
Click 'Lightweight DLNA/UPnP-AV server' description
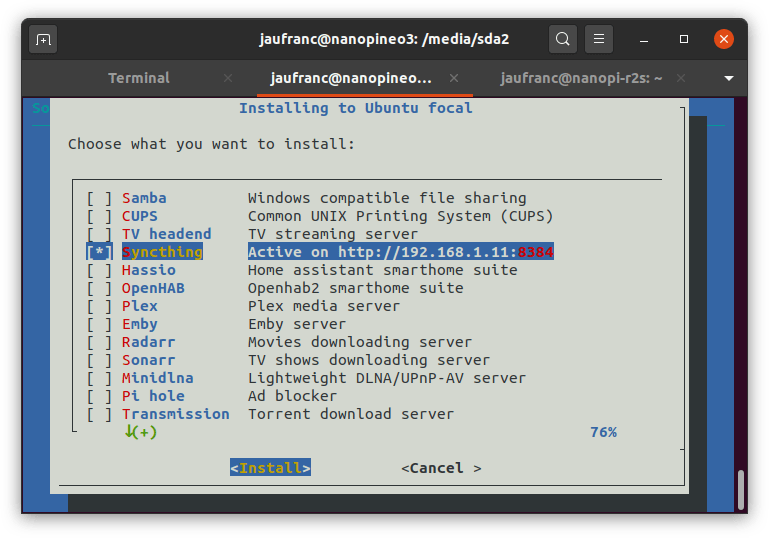pyautogui.click(x=387, y=378)
